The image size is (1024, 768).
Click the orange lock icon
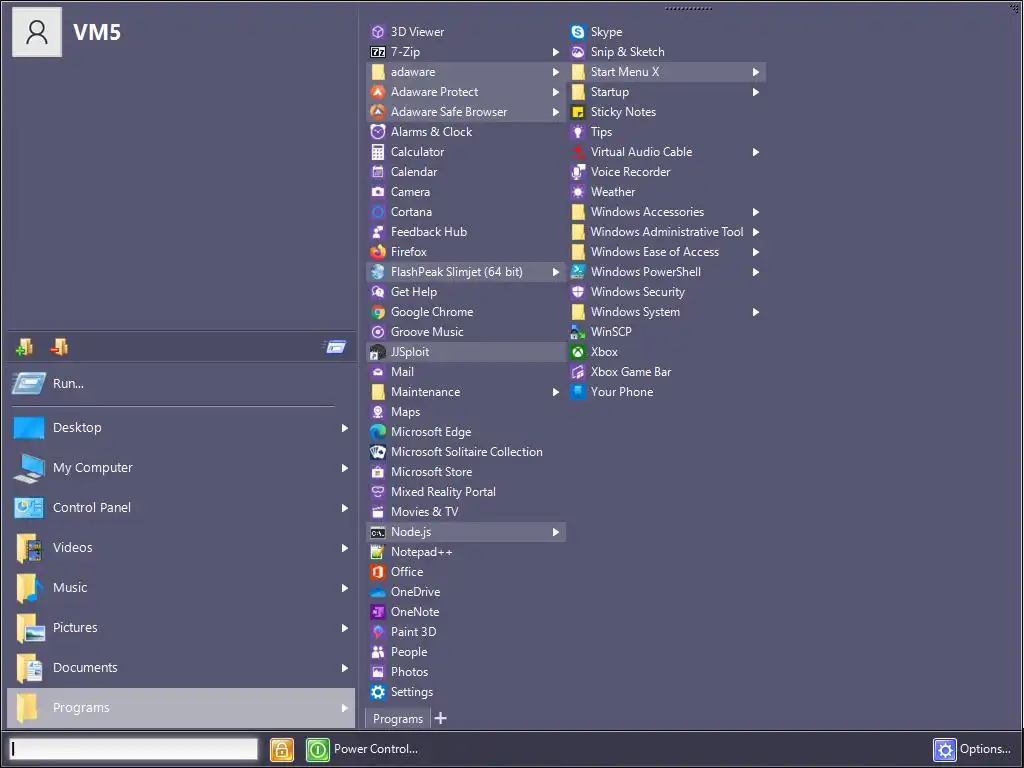click(x=281, y=750)
